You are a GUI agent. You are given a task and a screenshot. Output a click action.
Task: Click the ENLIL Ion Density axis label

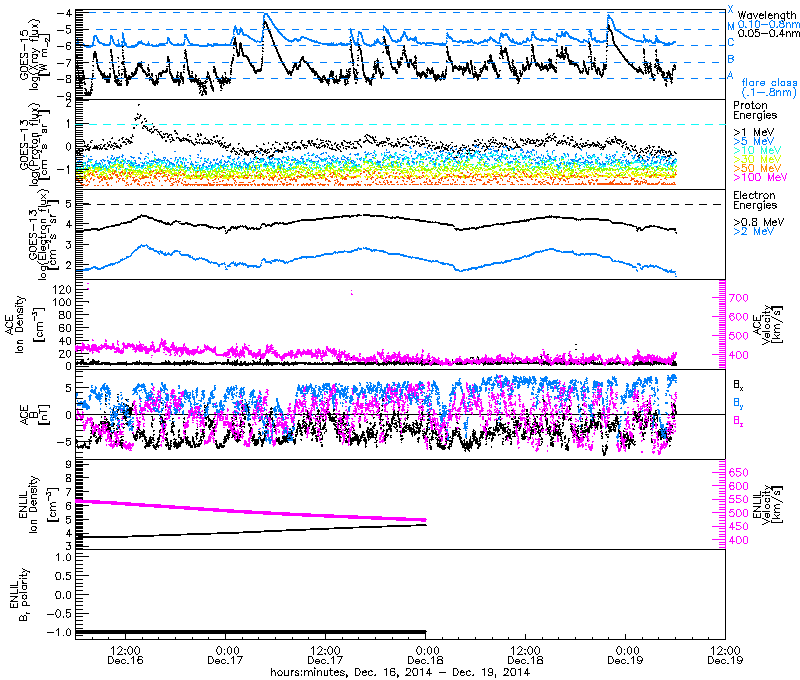pyautogui.click(x=38, y=505)
